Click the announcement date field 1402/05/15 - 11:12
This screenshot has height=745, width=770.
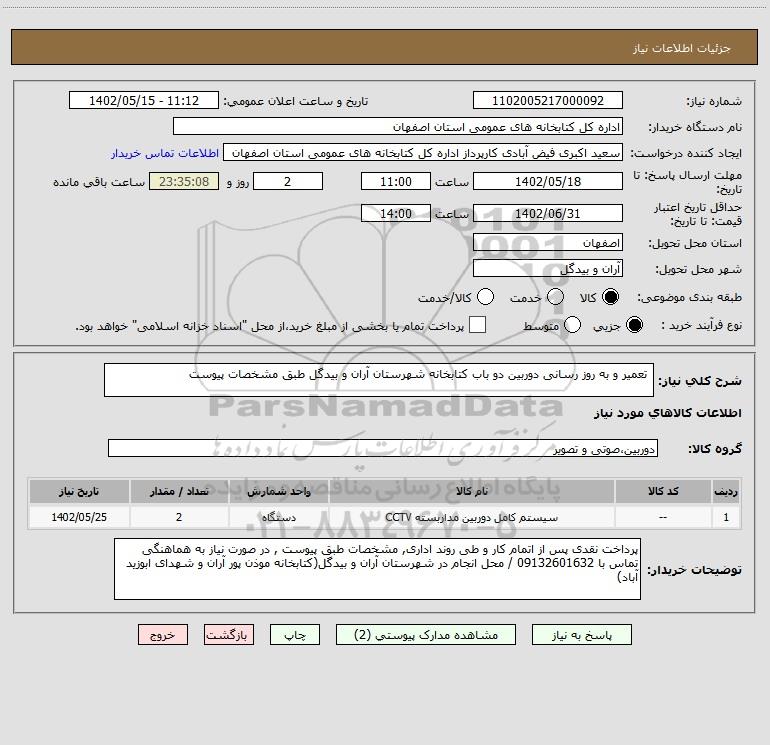tap(144, 101)
